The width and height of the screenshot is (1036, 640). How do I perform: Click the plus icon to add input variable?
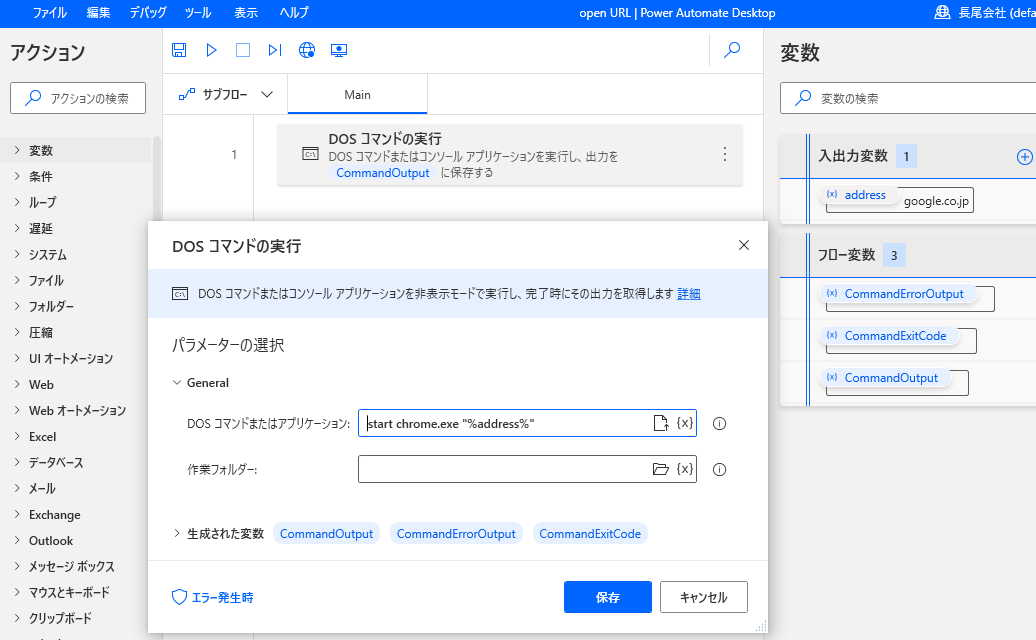[1024, 156]
